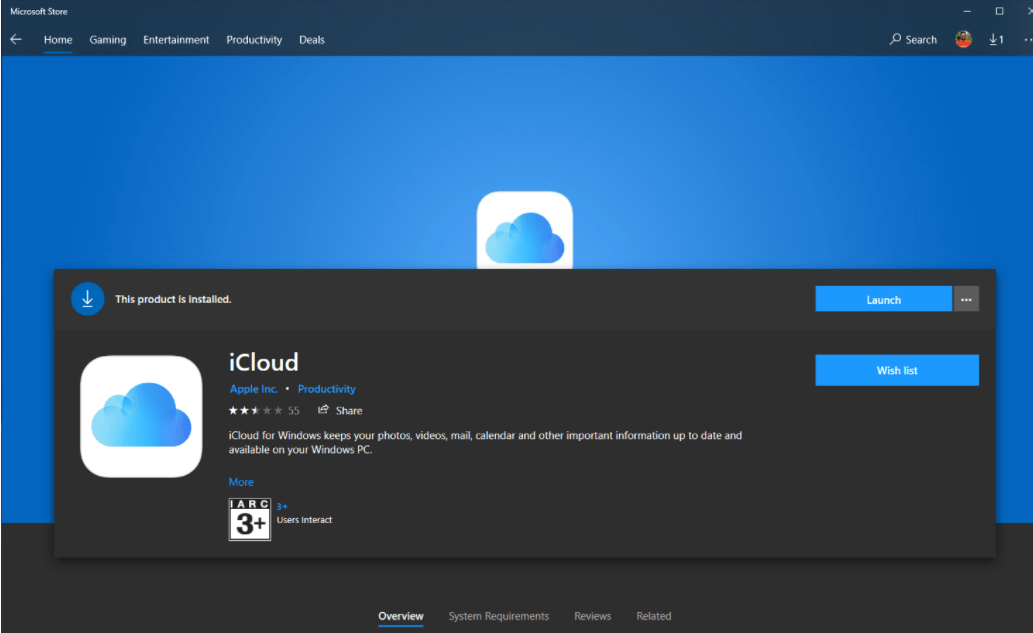1033x633 pixels.
Task: Expand the description with More
Action: click(x=241, y=482)
